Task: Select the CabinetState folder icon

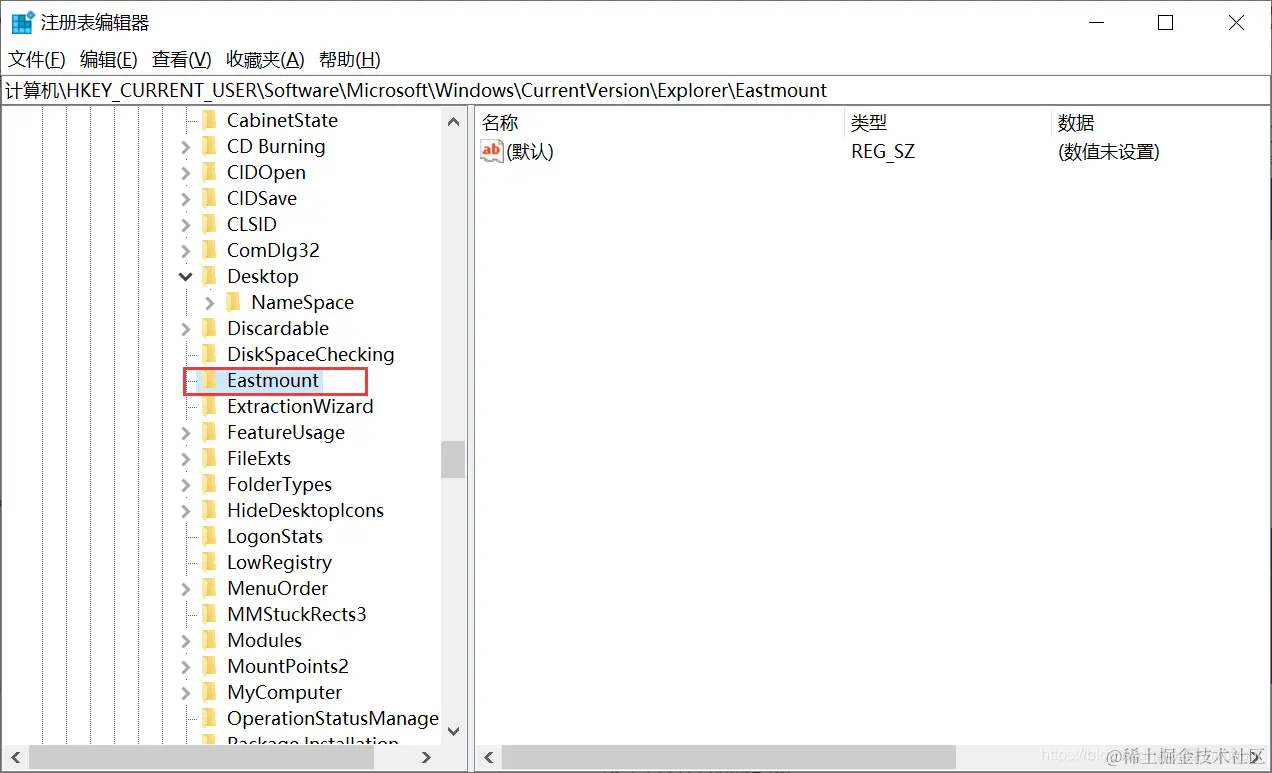Action: click(209, 120)
